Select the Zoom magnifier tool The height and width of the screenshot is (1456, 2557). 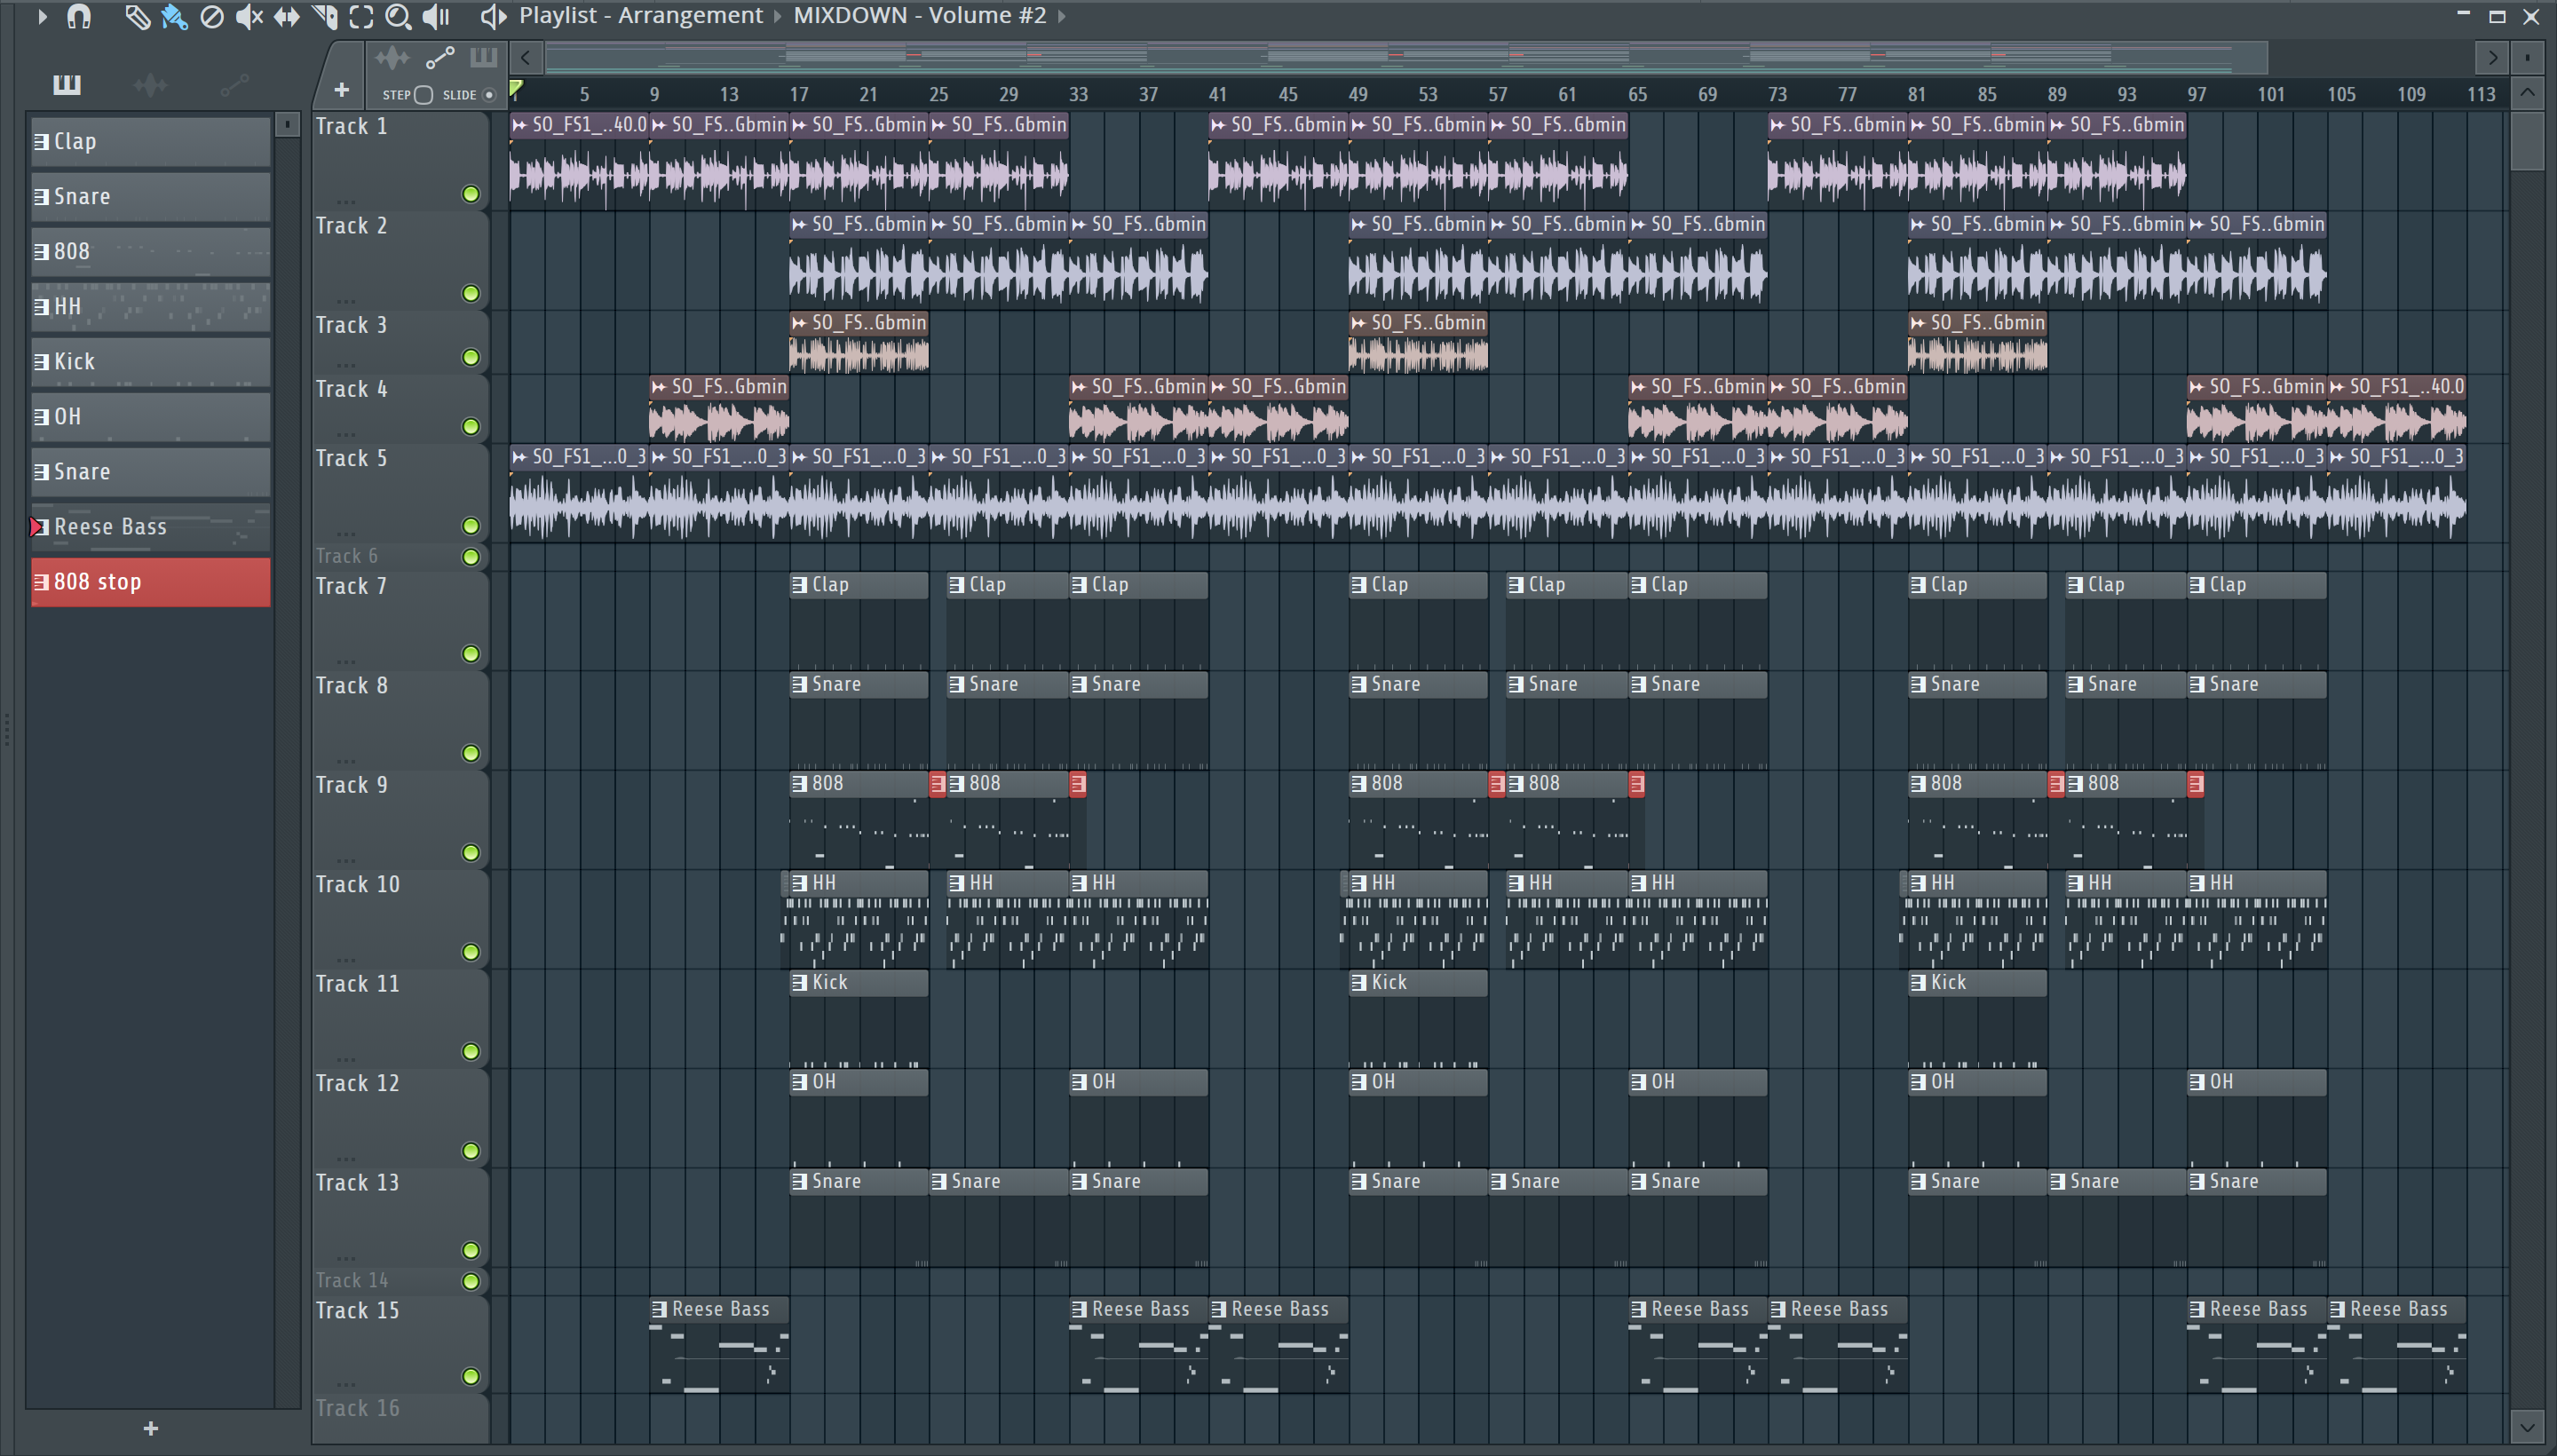click(x=398, y=16)
